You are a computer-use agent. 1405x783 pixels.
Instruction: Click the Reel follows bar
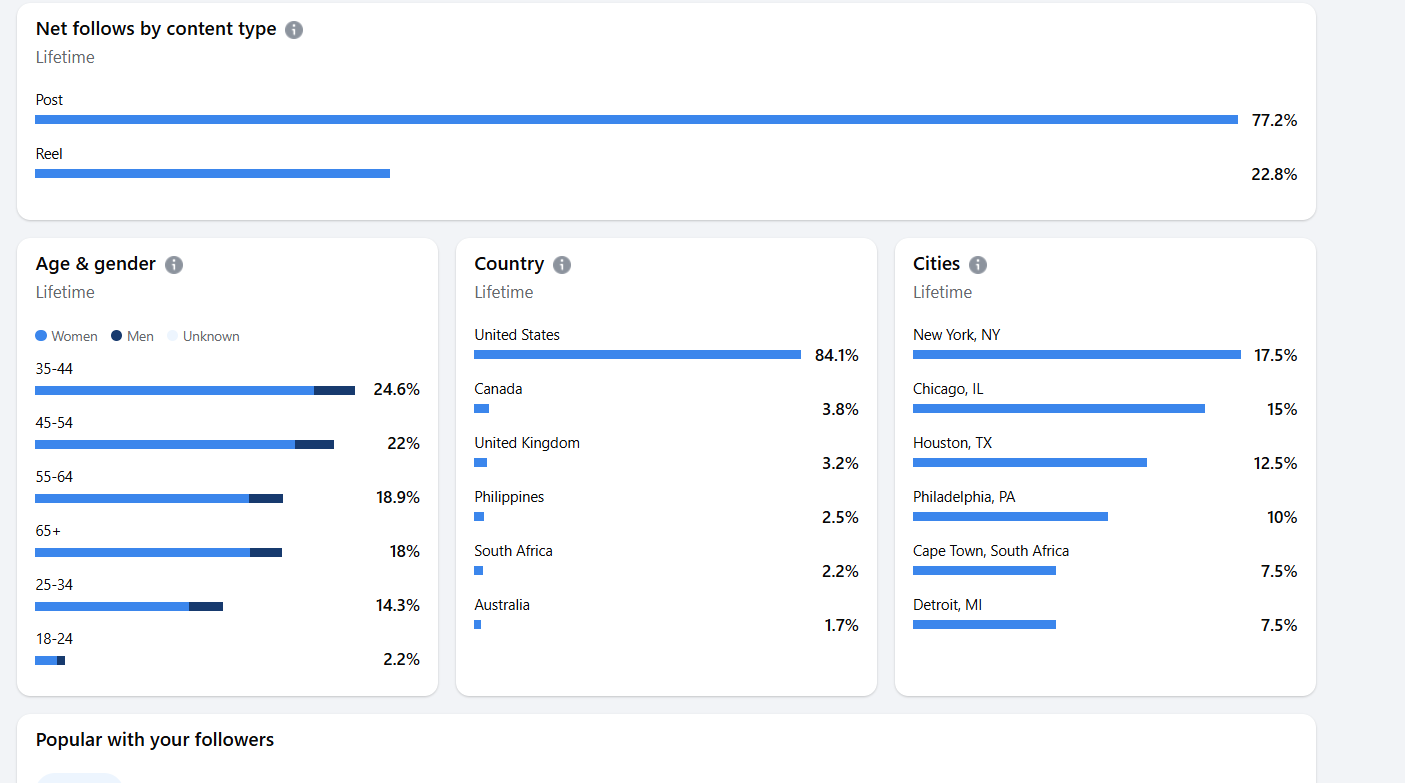click(x=212, y=174)
